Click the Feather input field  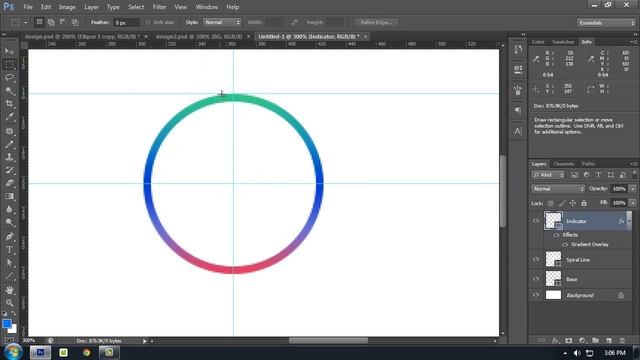click(x=126, y=22)
